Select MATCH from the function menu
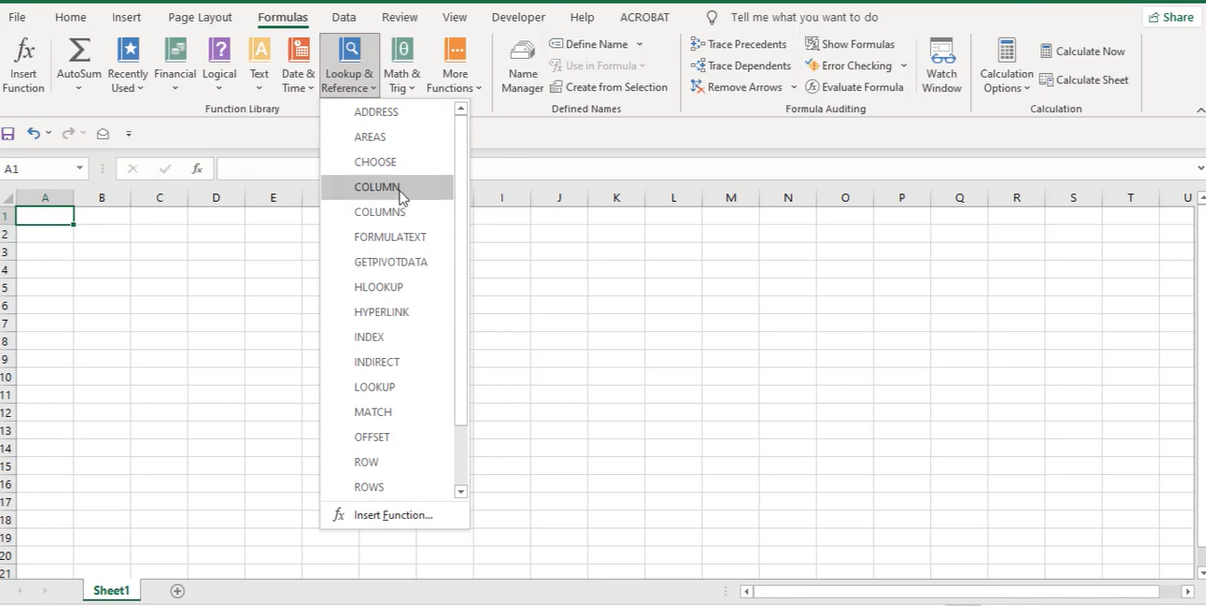This screenshot has height=606, width=1206. [388, 412]
